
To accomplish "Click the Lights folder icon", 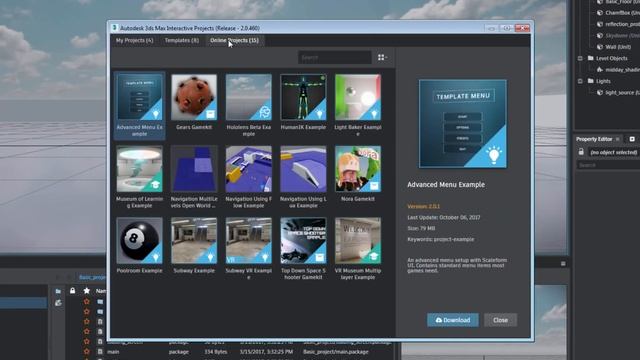I will point(591,81).
